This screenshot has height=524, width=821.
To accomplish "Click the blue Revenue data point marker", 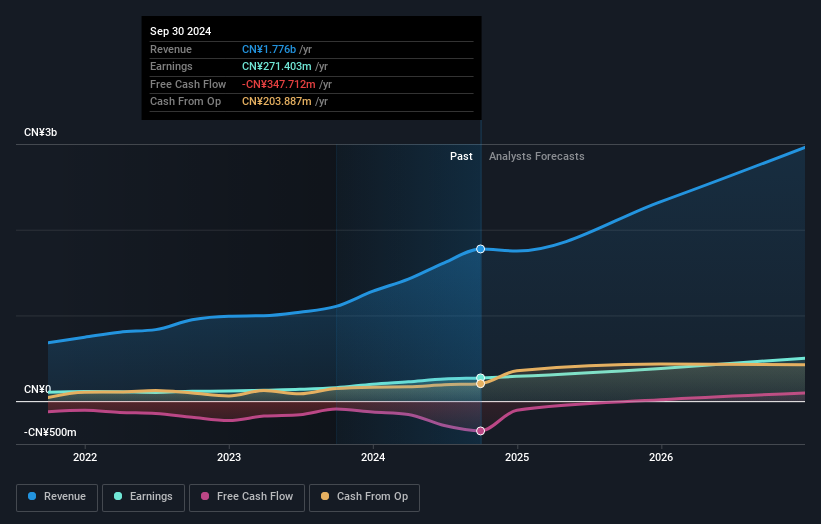I will pyautogui.click(x=480, y=249).
